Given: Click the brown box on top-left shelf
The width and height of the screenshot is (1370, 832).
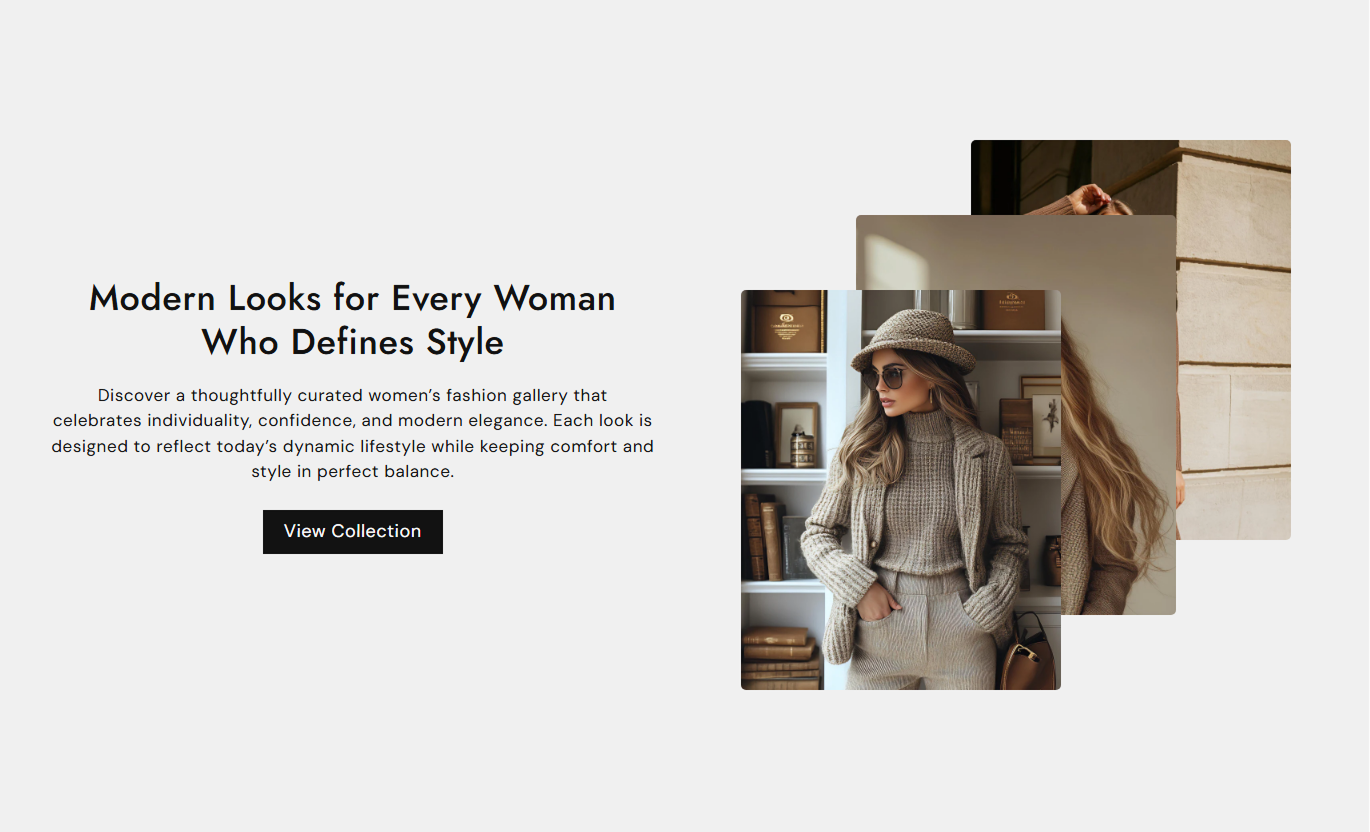Looking at the screenshot, I should [786, 320].
